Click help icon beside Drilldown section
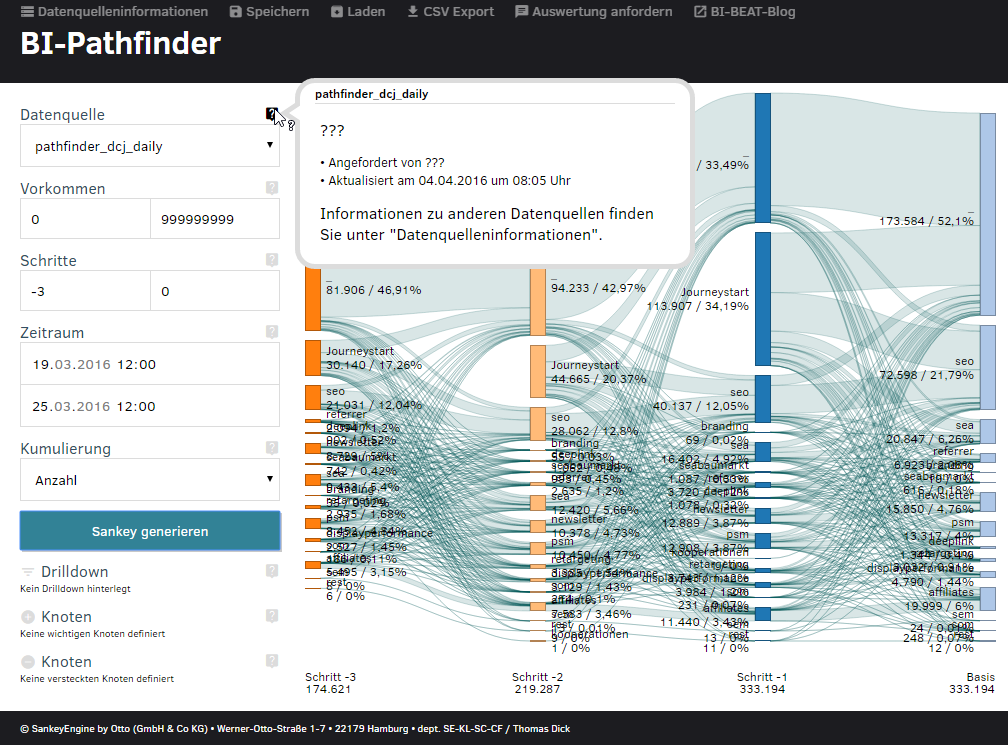Screen dimensions: 1008x745 pos(271,571)
